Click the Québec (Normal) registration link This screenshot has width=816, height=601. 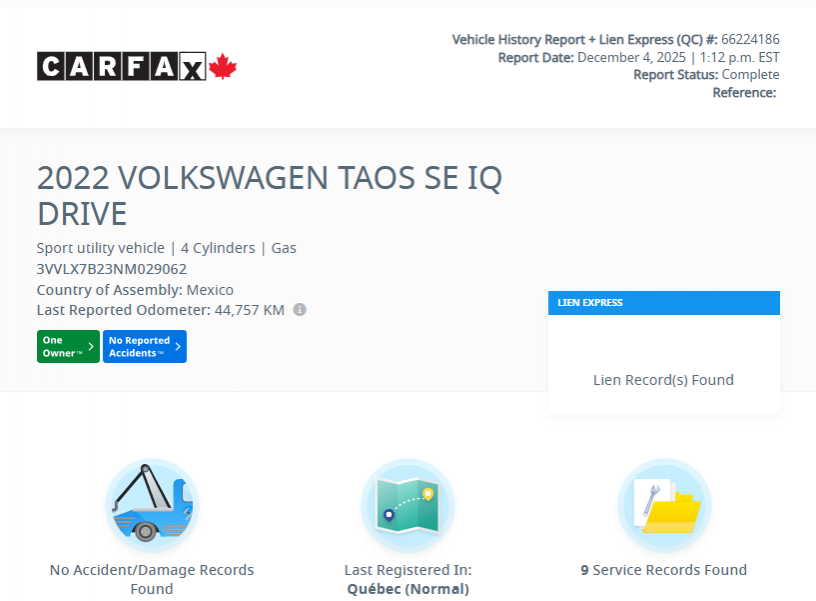pos(407,588)
